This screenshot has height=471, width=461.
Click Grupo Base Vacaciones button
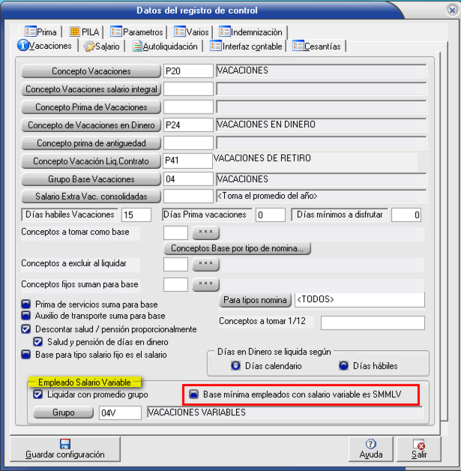pyautogui.click(x=91, y=179)
